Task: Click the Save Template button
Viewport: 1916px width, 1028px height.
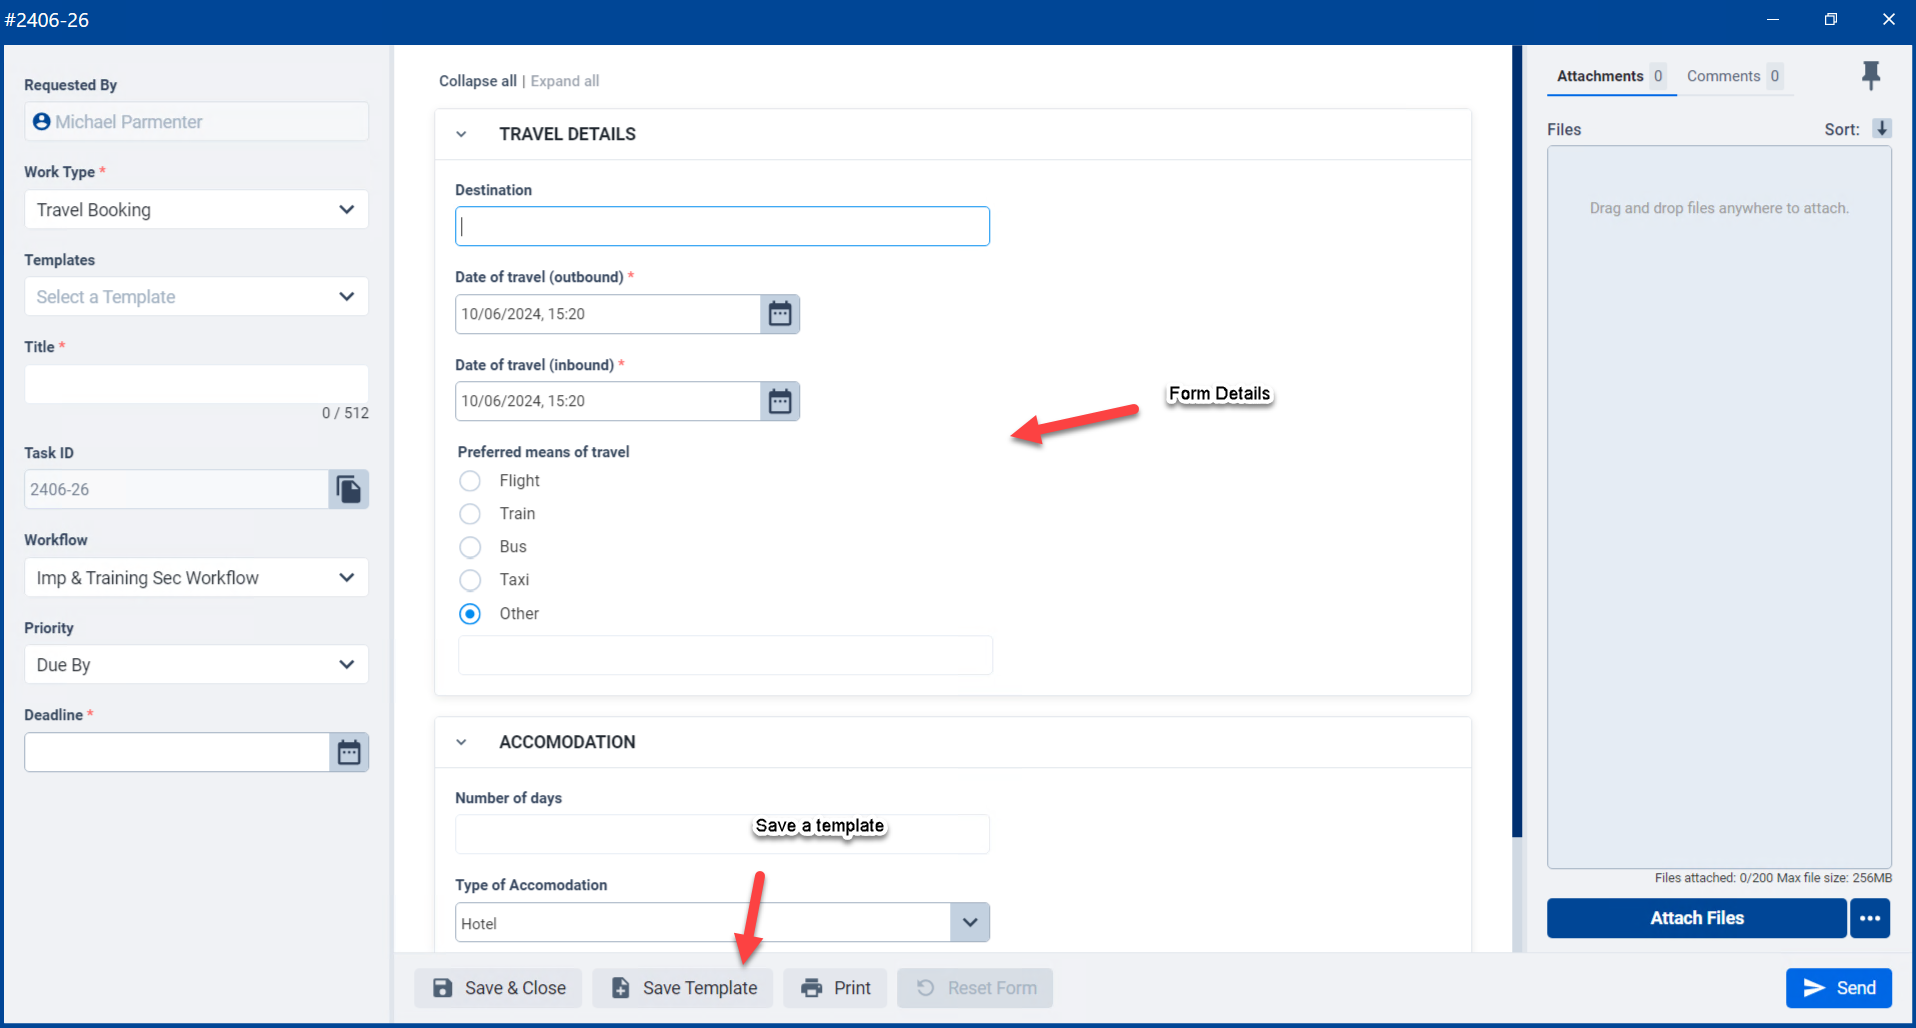Action: pyautogui.click(x=683, y=987)
